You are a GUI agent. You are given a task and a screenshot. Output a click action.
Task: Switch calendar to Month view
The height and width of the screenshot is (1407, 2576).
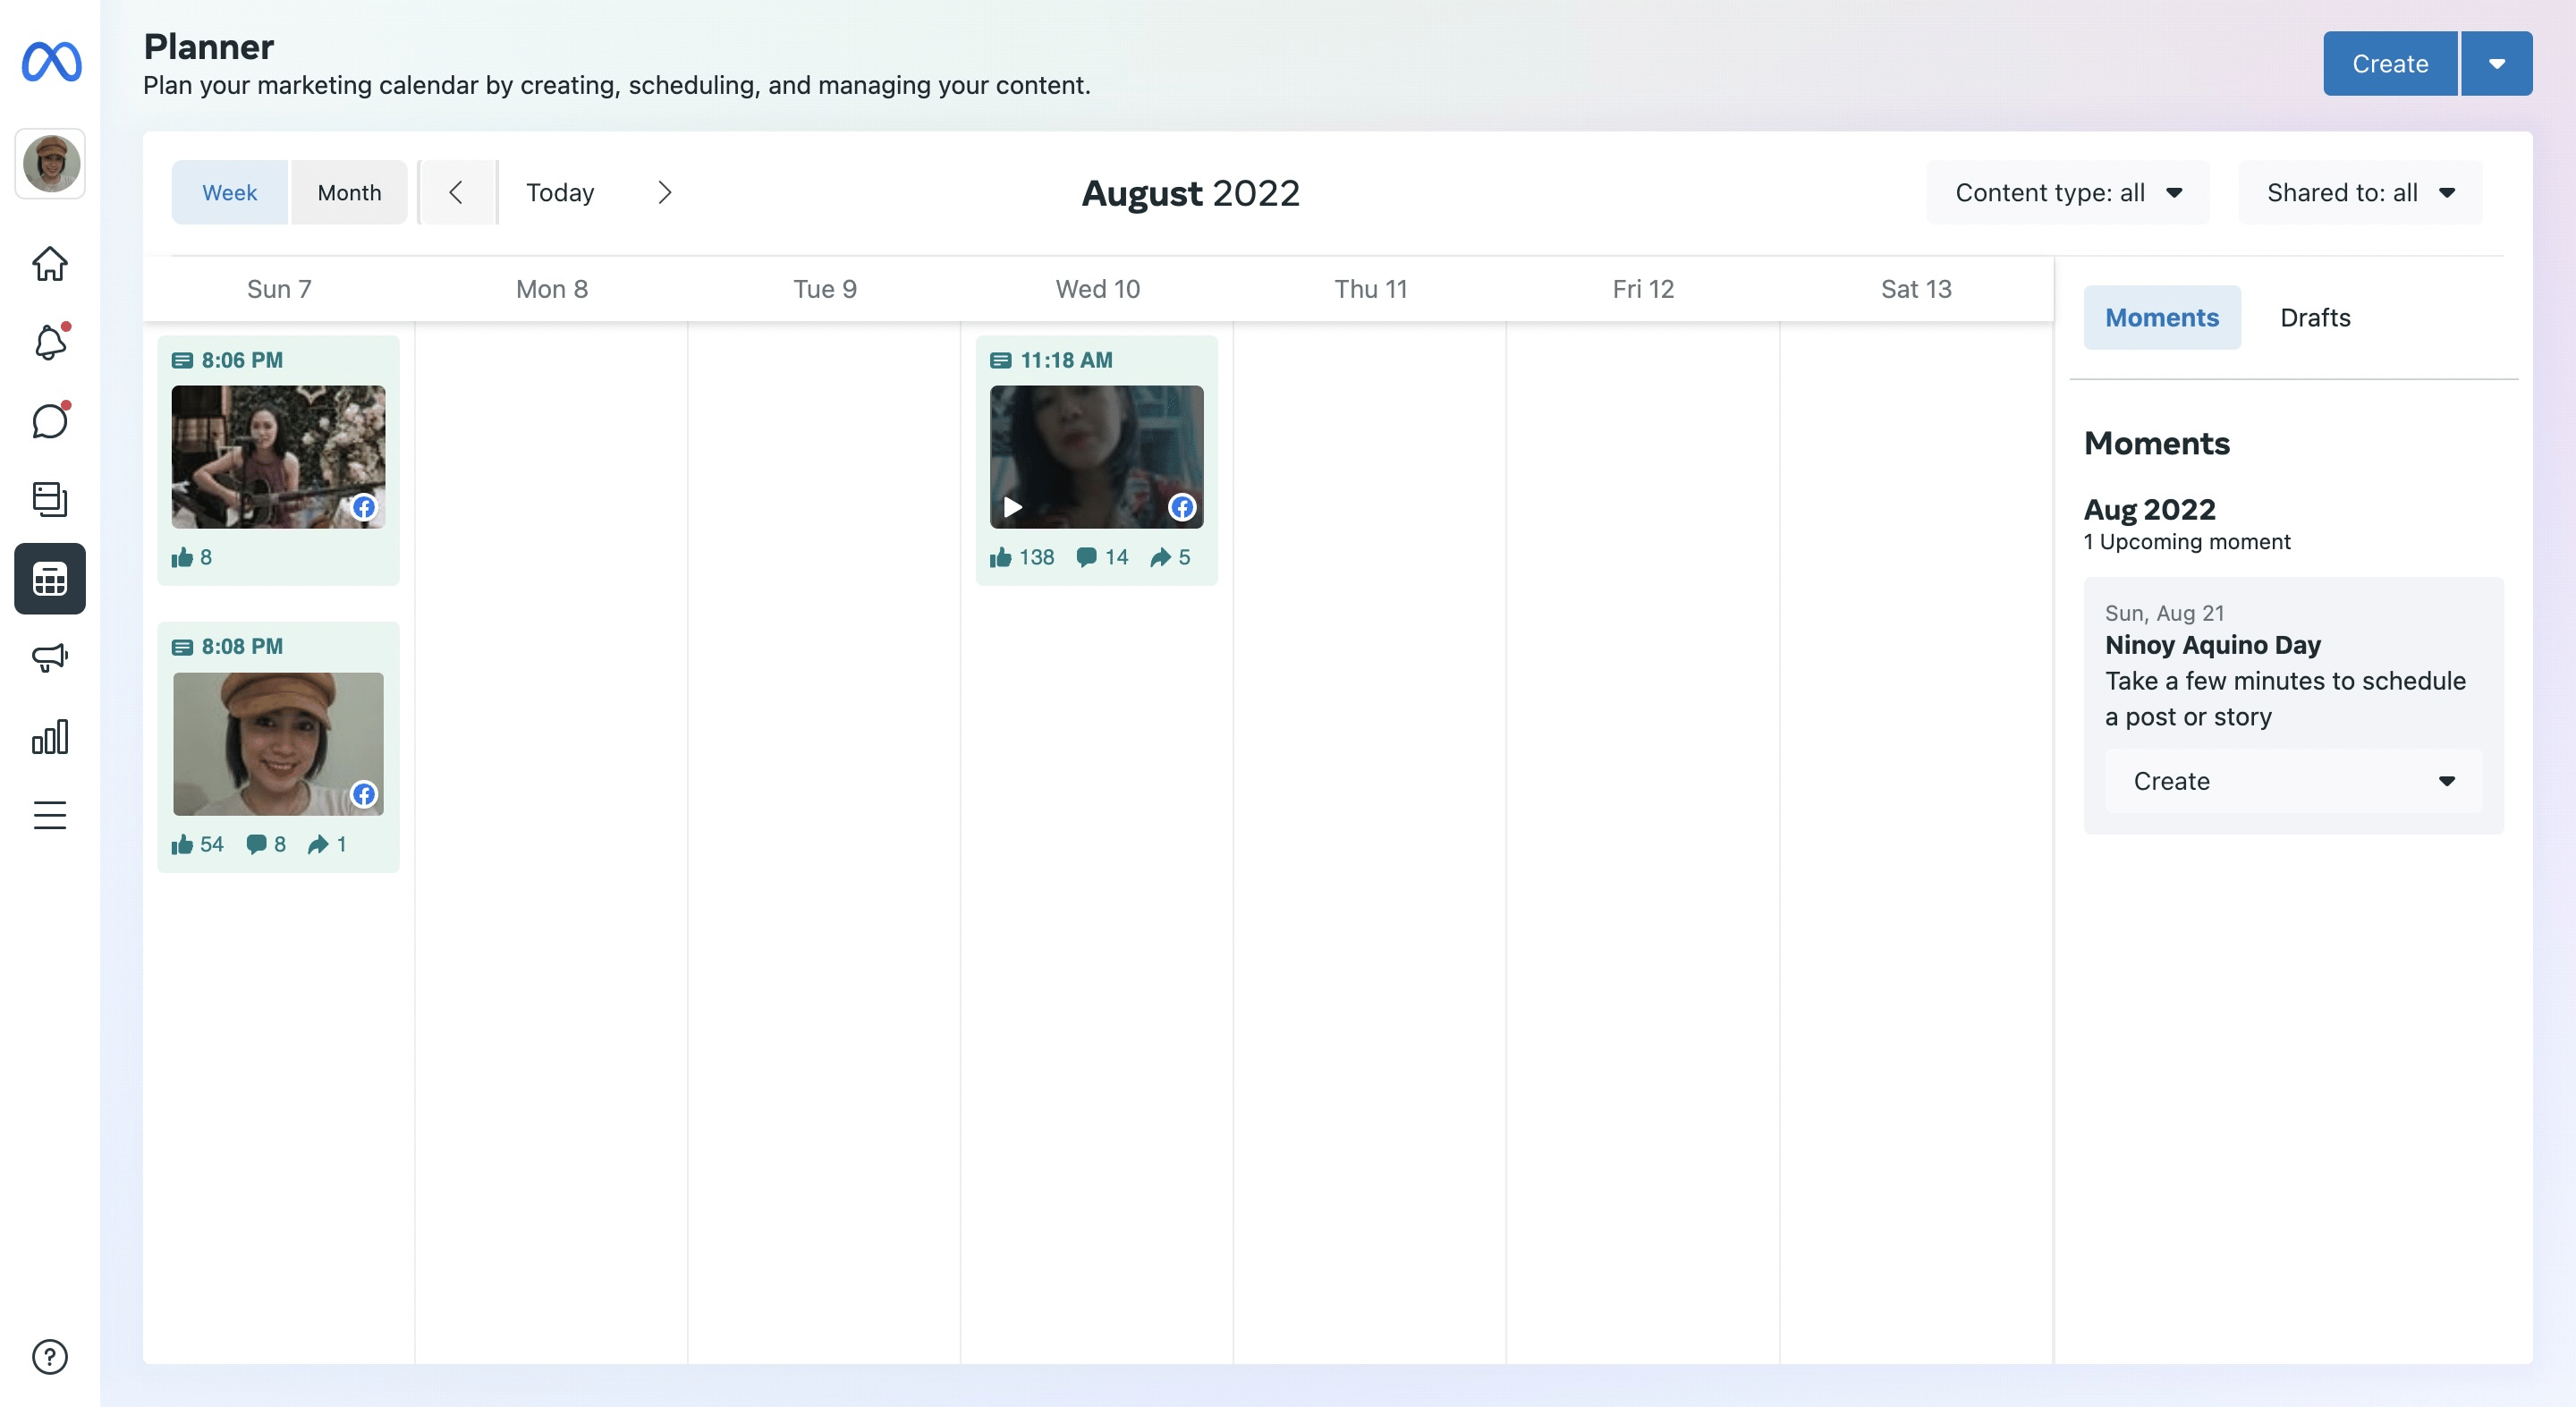click(349, 192)
